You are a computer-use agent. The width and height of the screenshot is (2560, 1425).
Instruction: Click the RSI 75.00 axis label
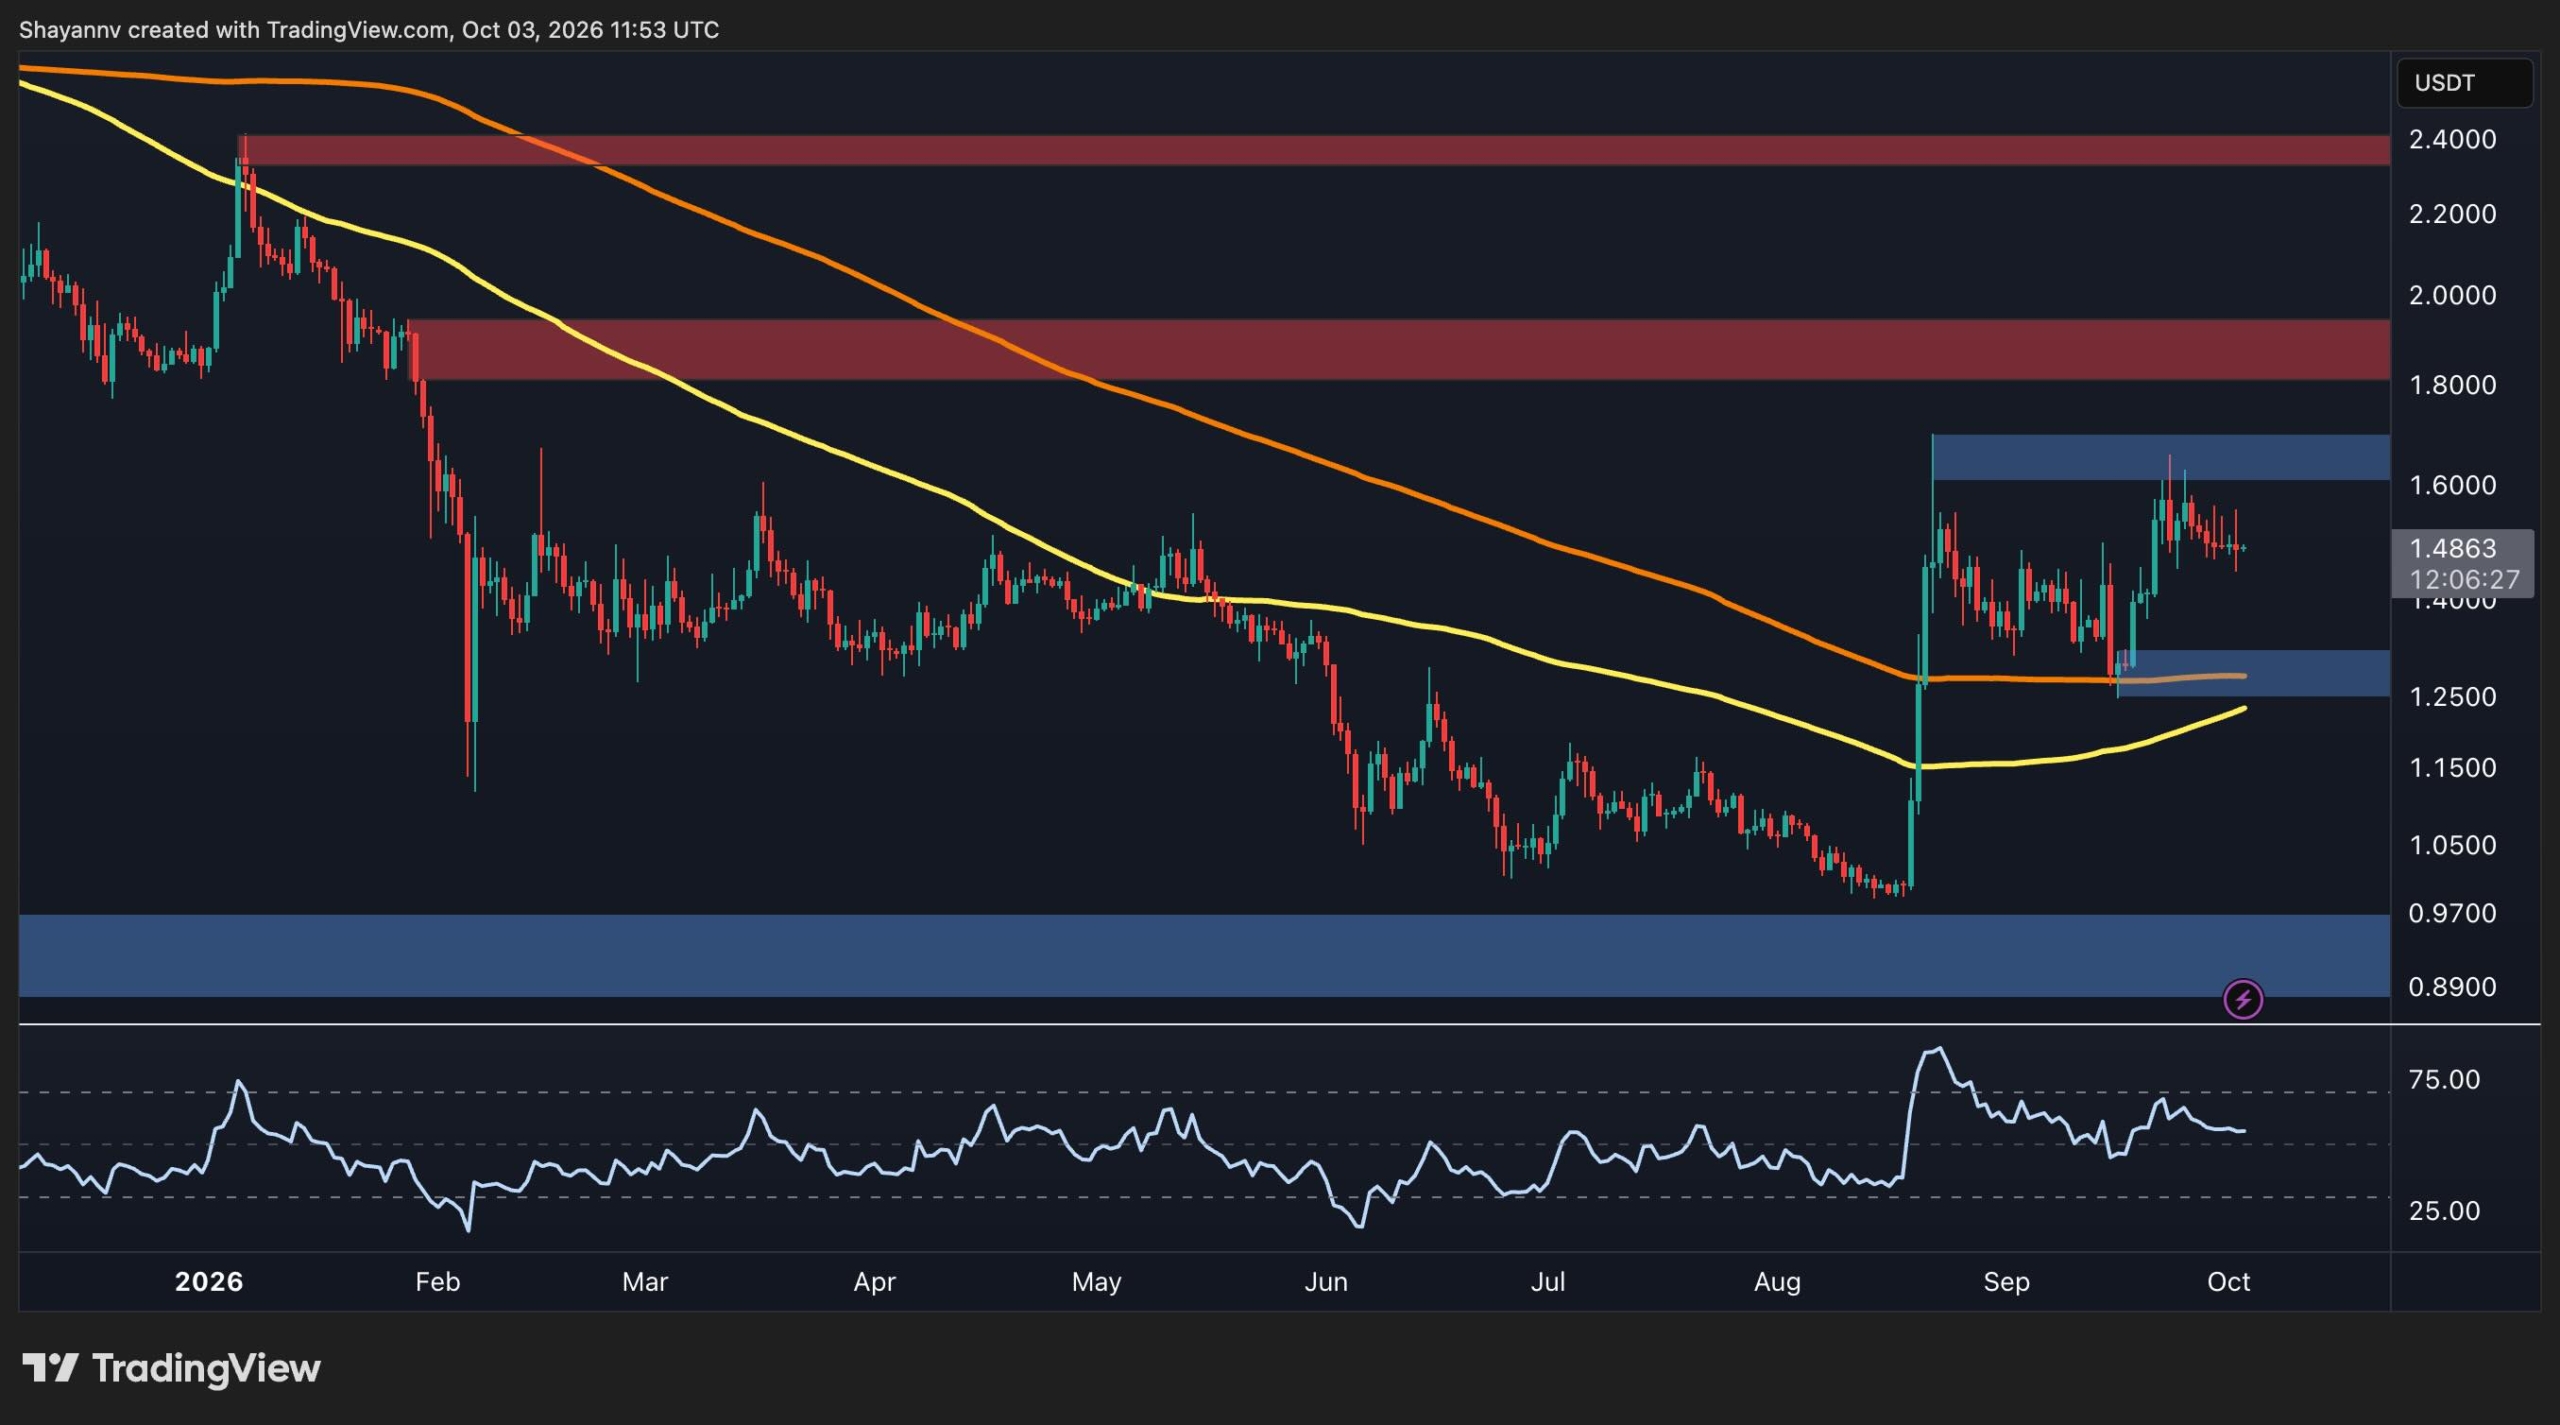pyautogui.click(x=2444, y=1079)
